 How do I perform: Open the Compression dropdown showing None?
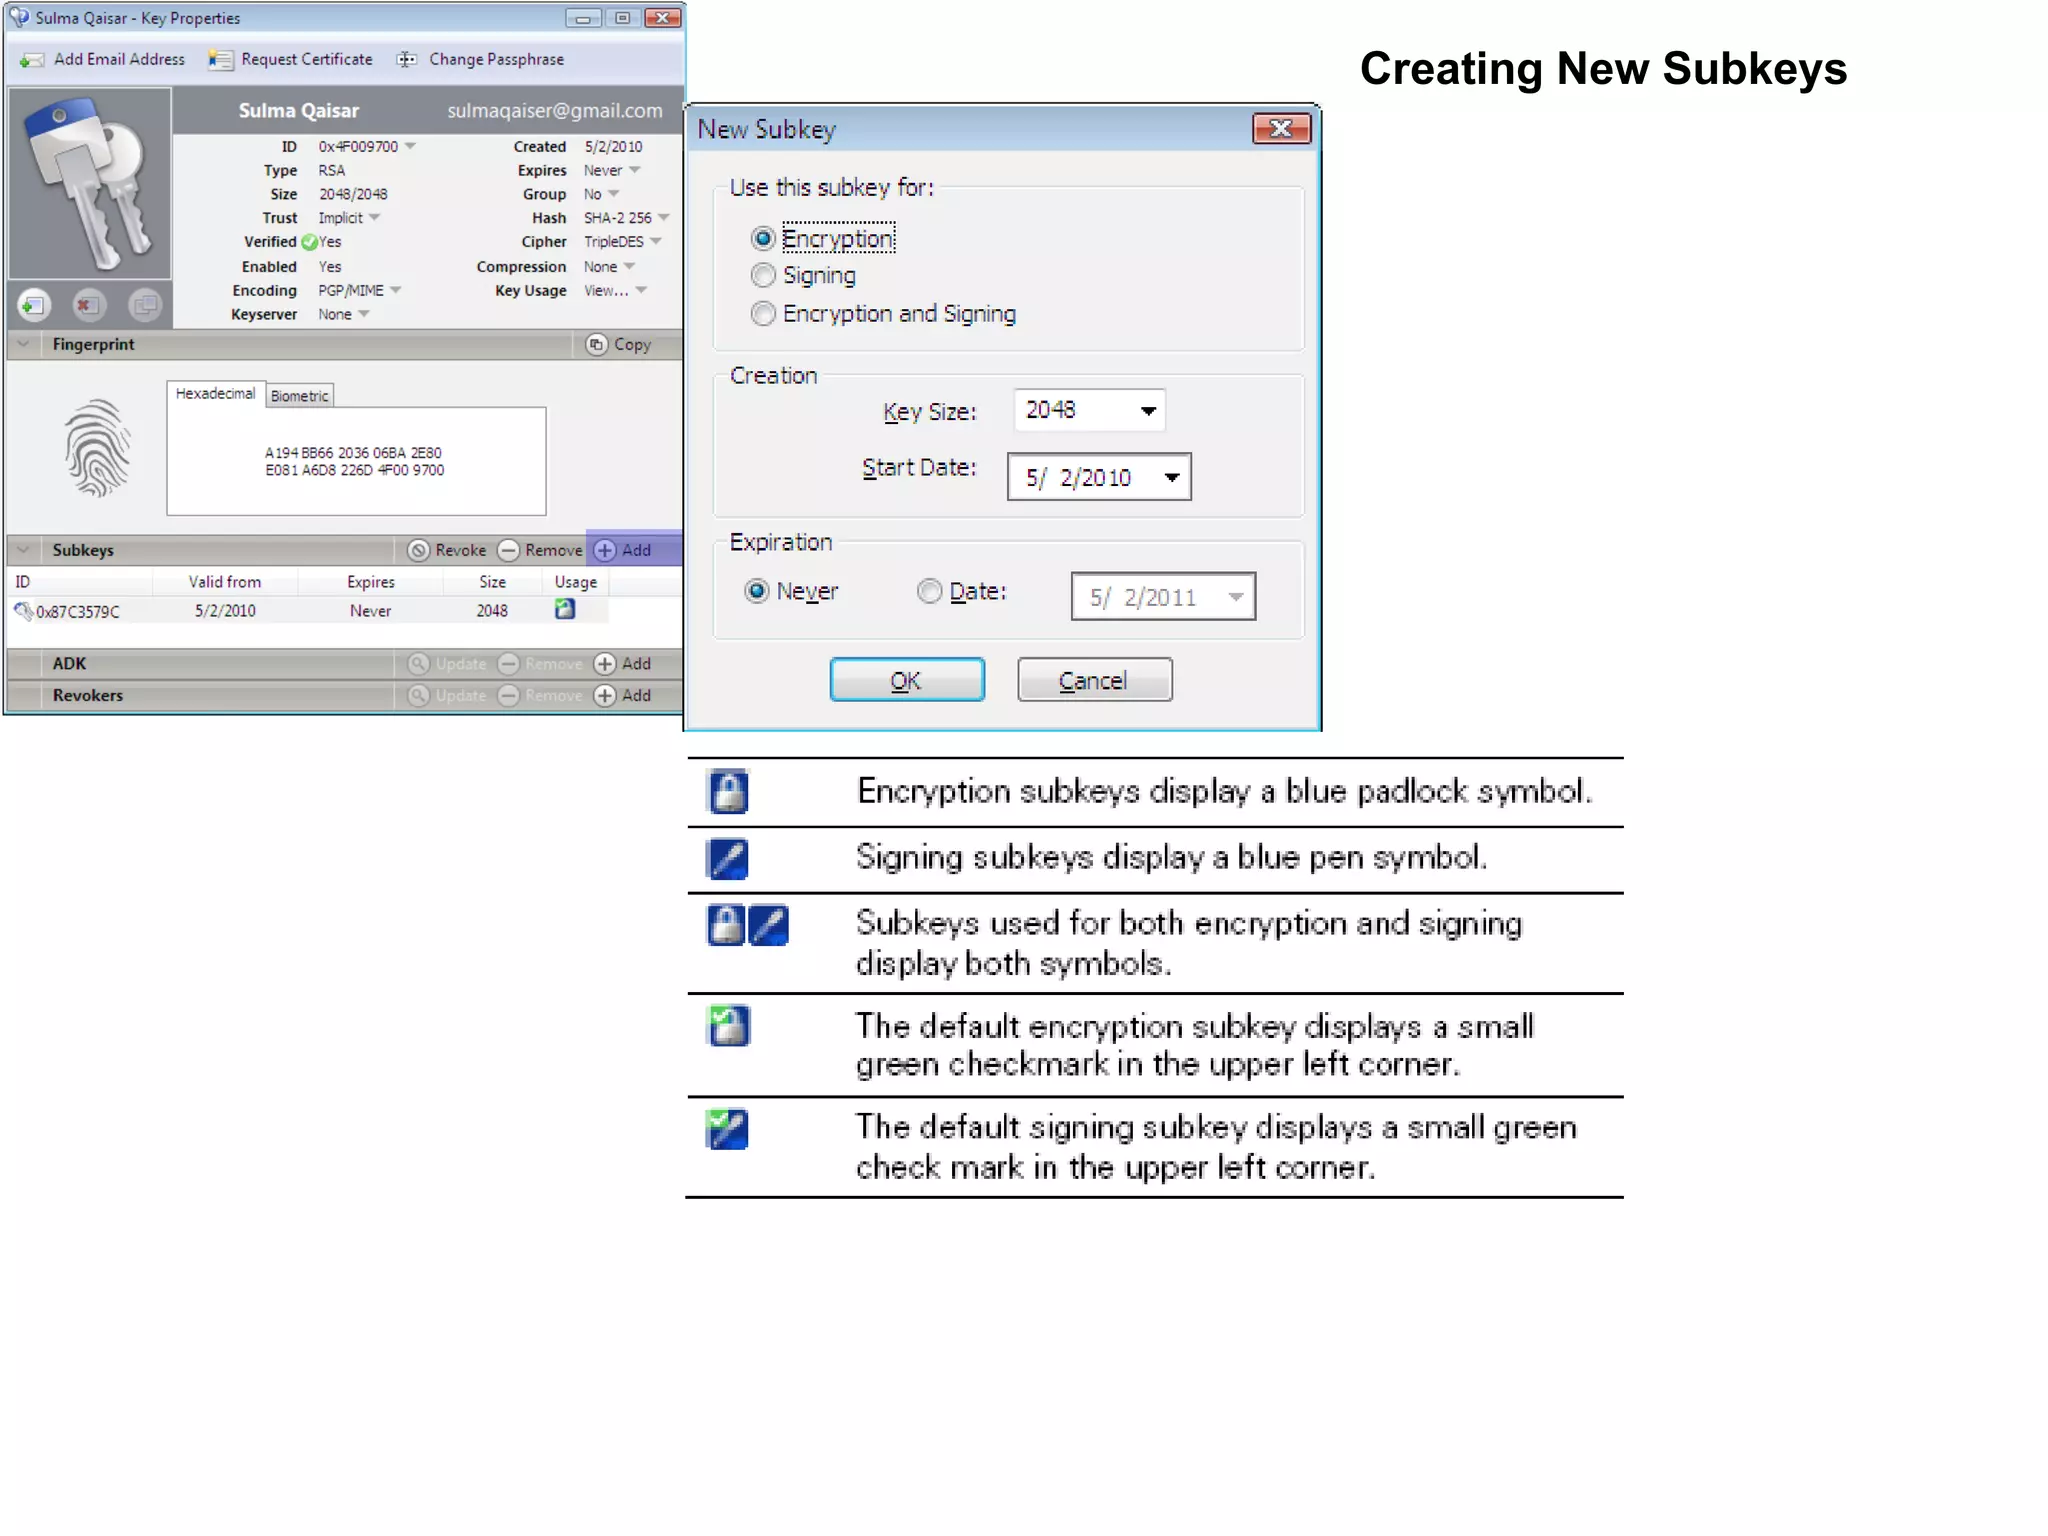pos(629,266)
